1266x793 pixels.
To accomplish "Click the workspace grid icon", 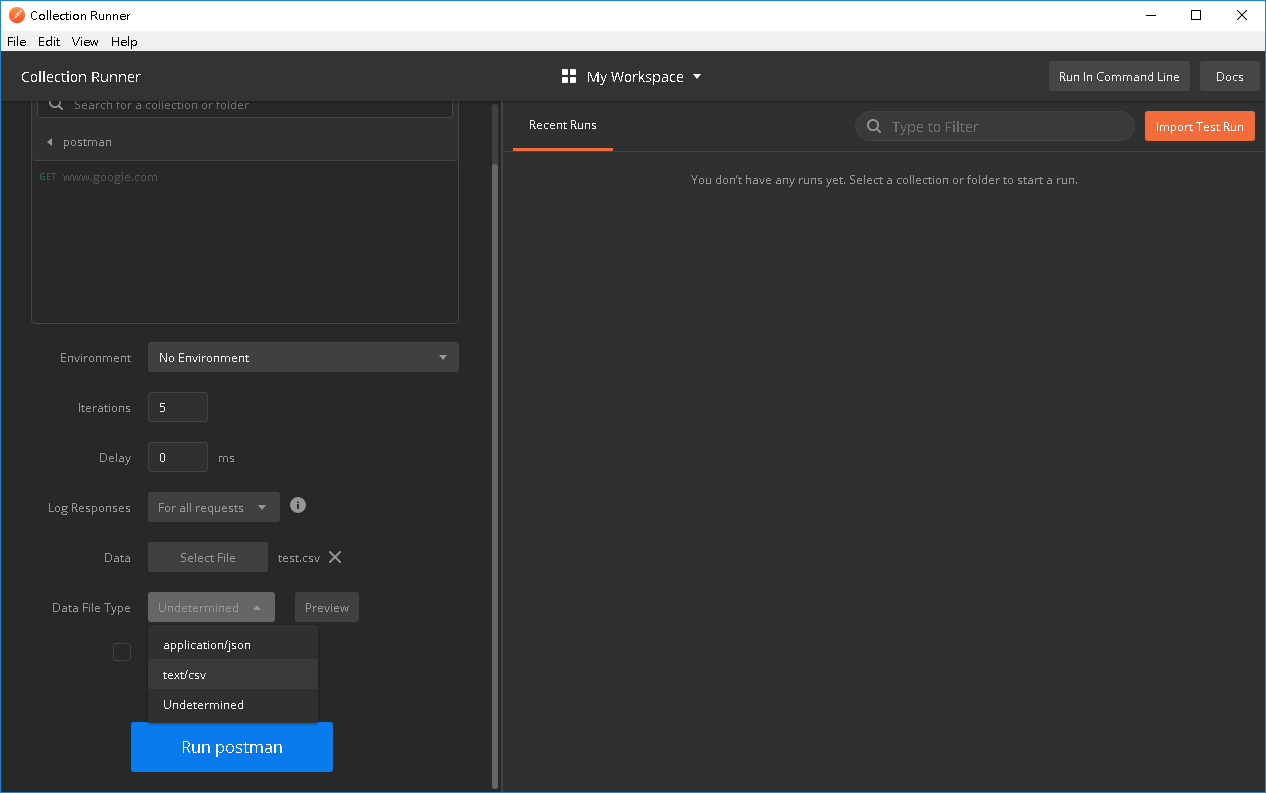I will pos(569,77).
